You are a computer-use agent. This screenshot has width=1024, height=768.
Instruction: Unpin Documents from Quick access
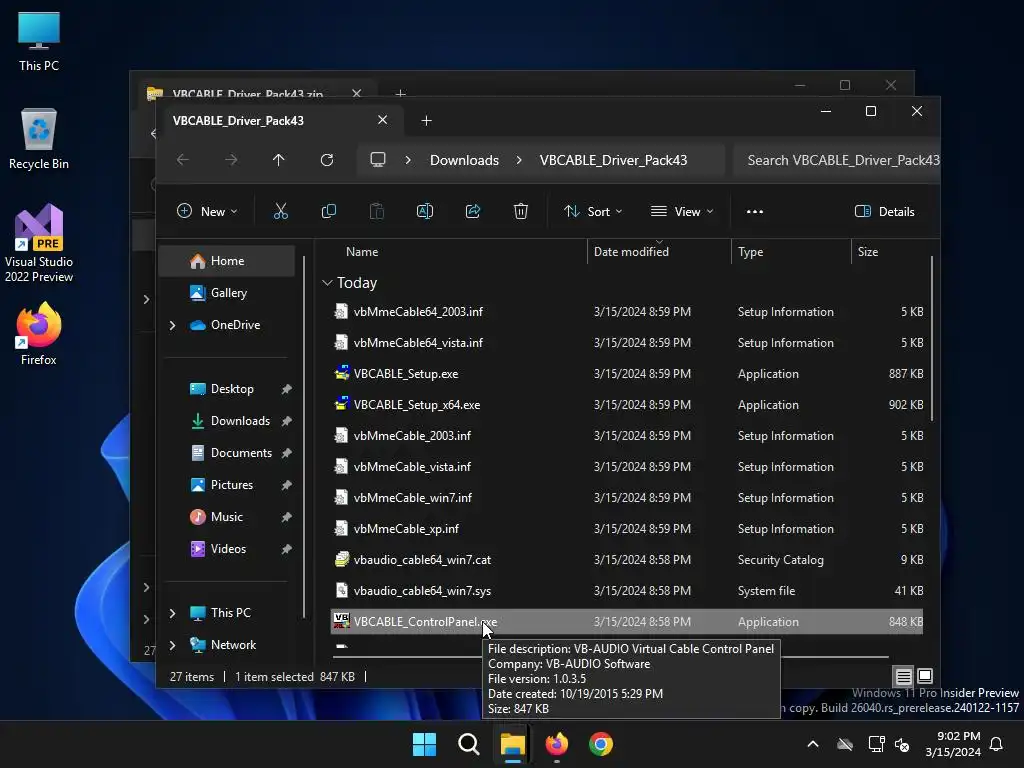click(x=286, y=453)
